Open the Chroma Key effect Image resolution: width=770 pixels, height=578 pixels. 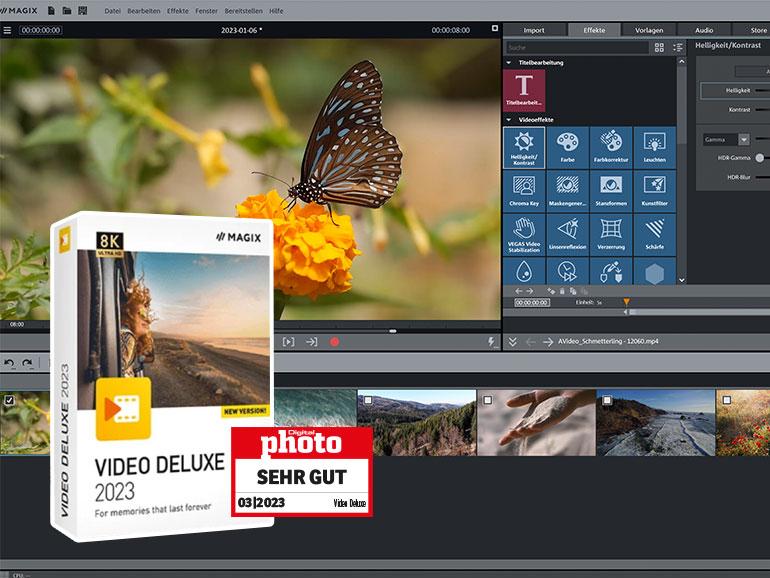524,190
